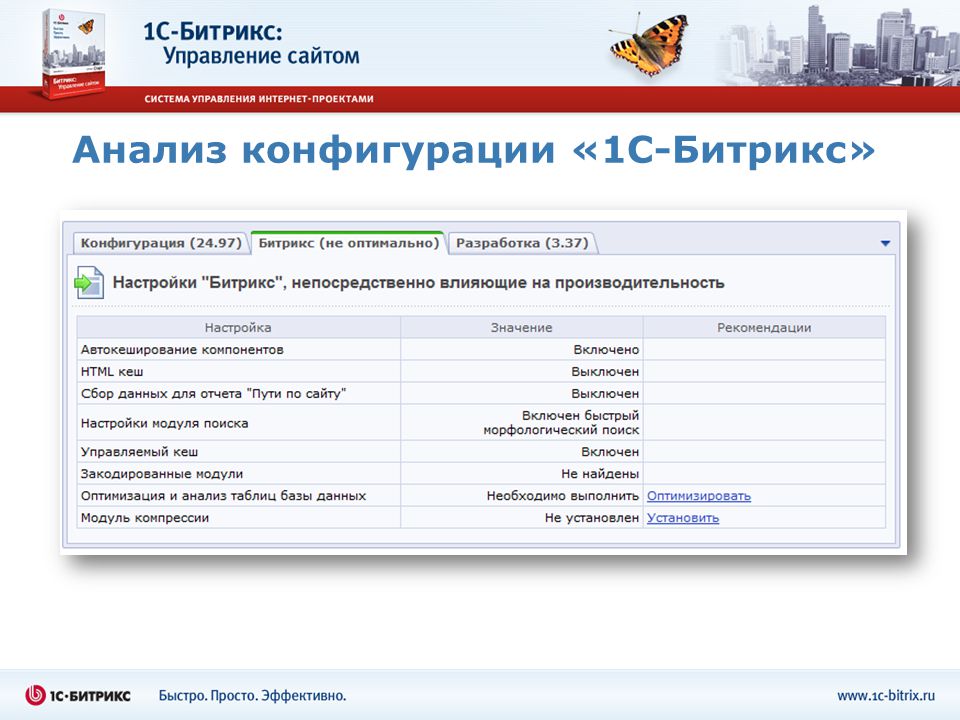
Task: Click the Значение column header
Action: pos(522,328)
